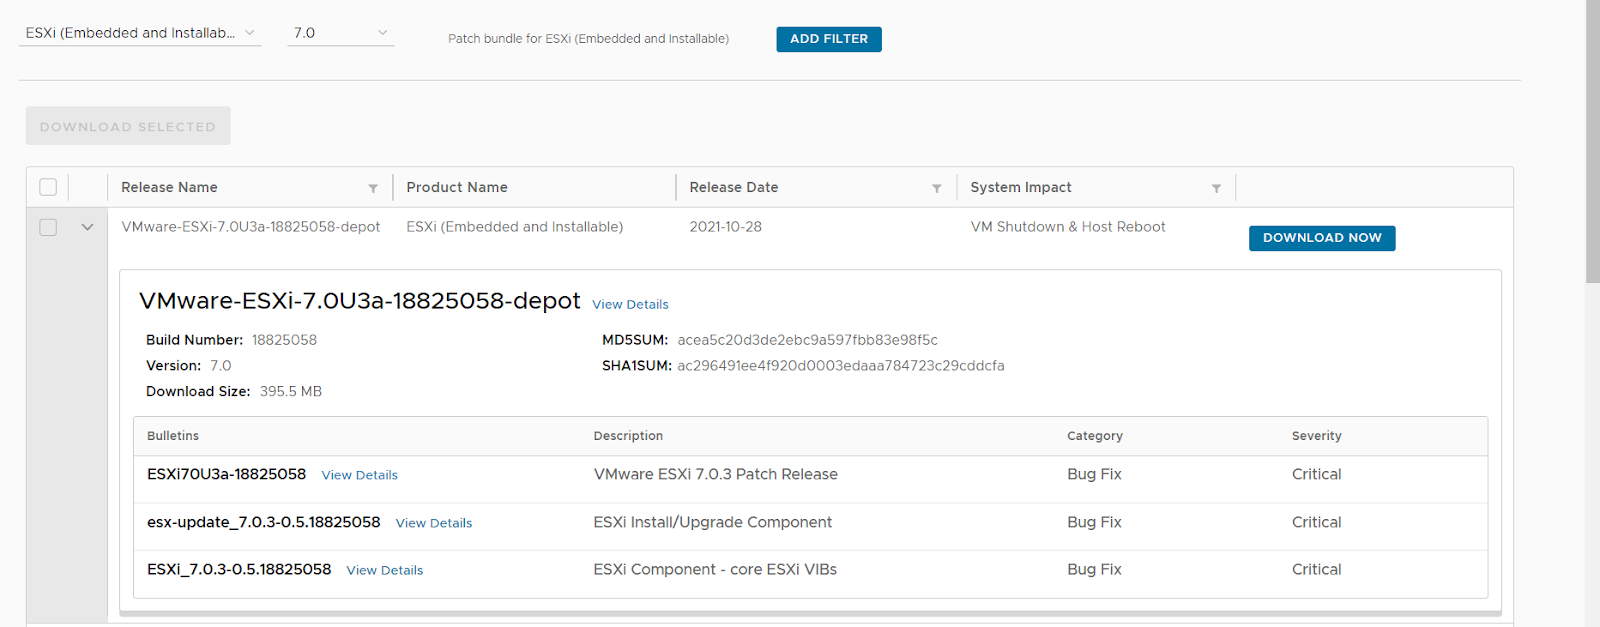The height and width of the screenshot is (627, 1600).
Task: Click the page vertical scrollbar thumb
Action: (x=1592, y=141)
